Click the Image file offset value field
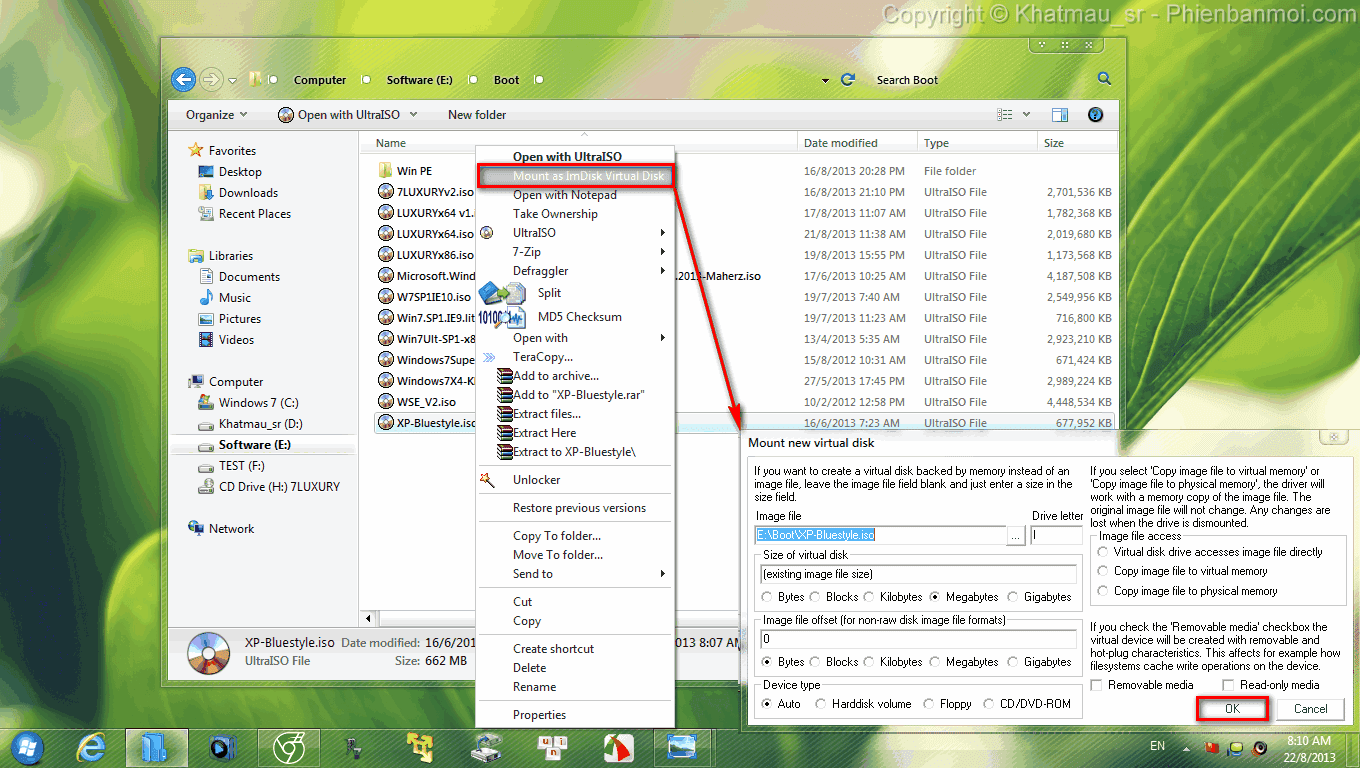The width and height of the screenshot is (1360, 768). (918, 638)
